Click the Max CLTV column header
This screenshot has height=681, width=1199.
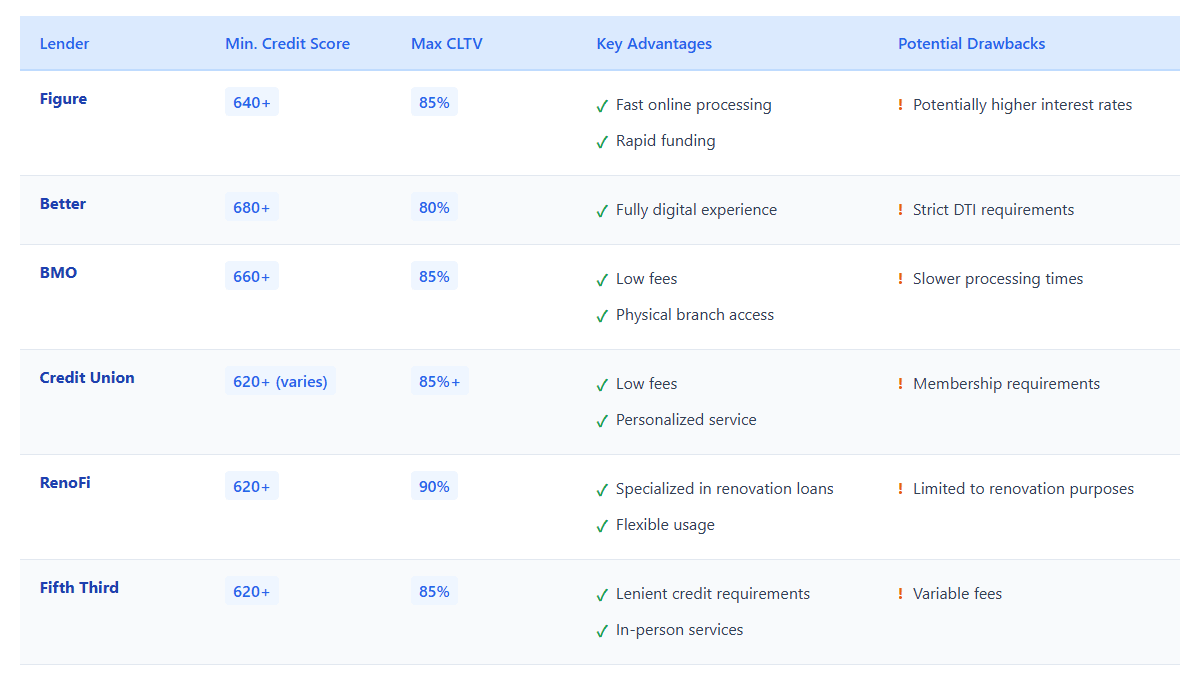coord(446,44)
